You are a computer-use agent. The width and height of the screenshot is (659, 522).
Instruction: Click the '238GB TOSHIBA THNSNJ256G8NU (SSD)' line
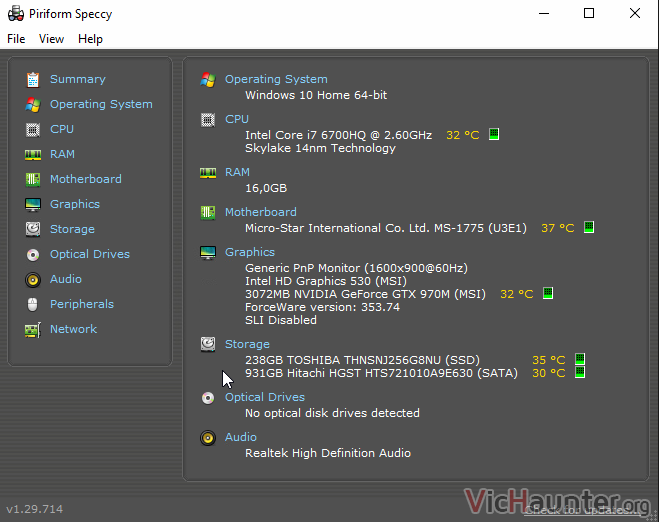[x=362, y=360]
